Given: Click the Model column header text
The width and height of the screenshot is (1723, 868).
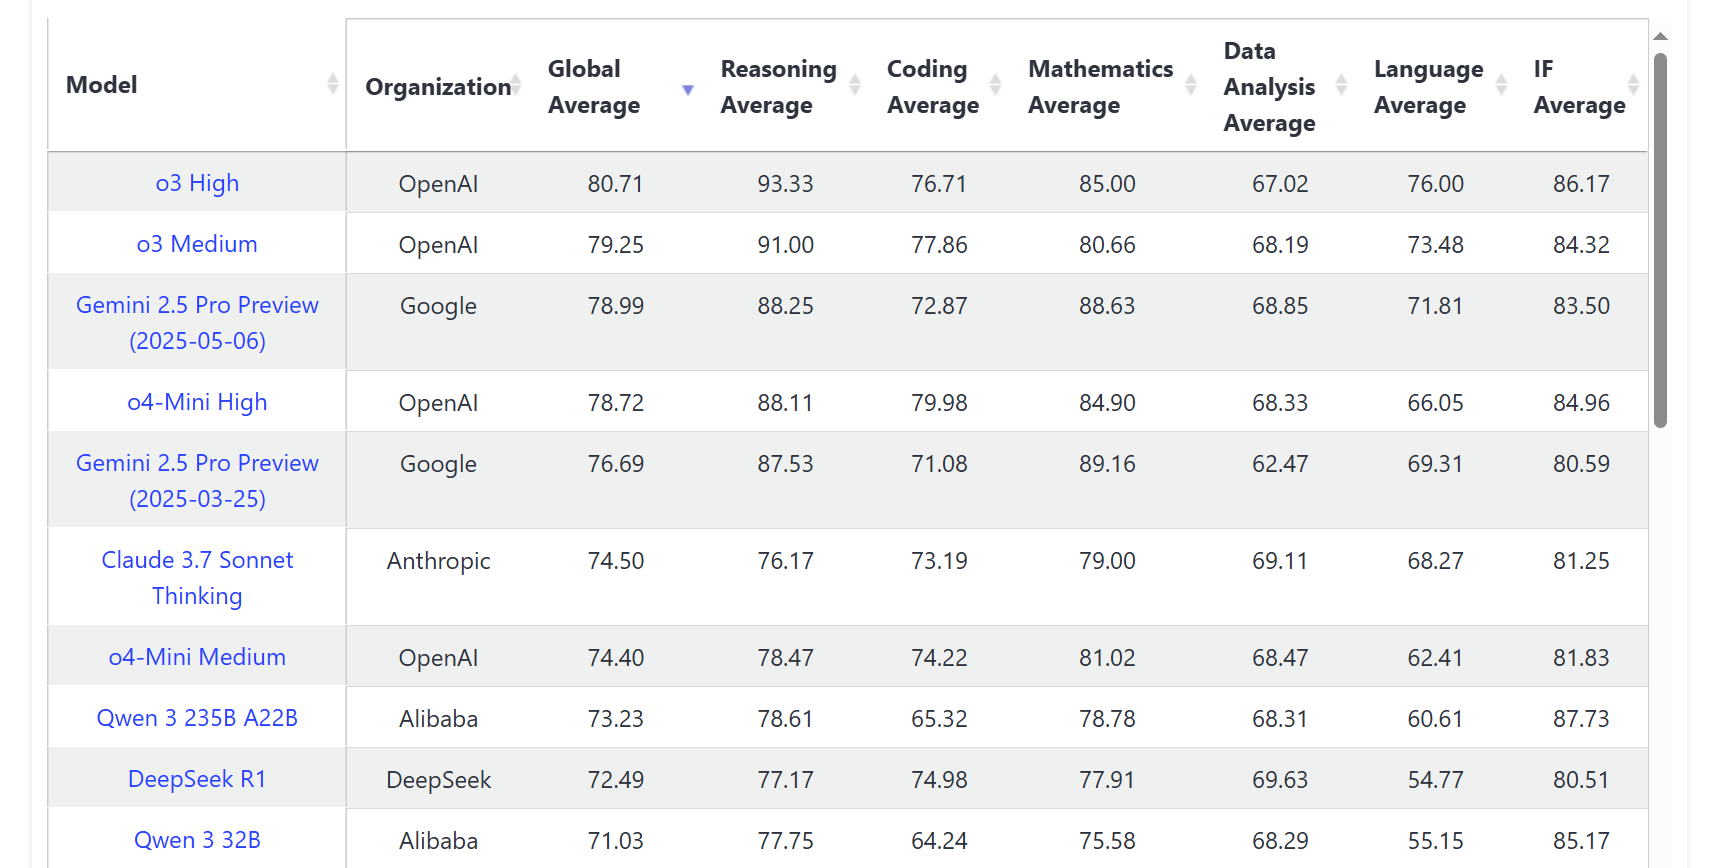Looking at the screenshot, I should click(102, 85).
